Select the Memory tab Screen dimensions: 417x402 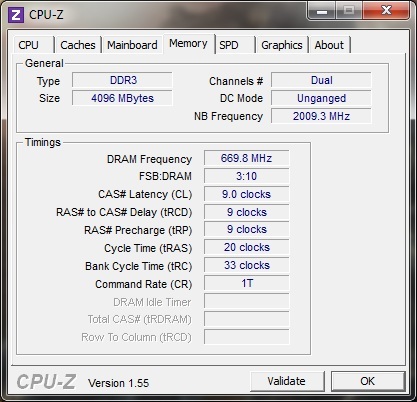click(188, 44)
